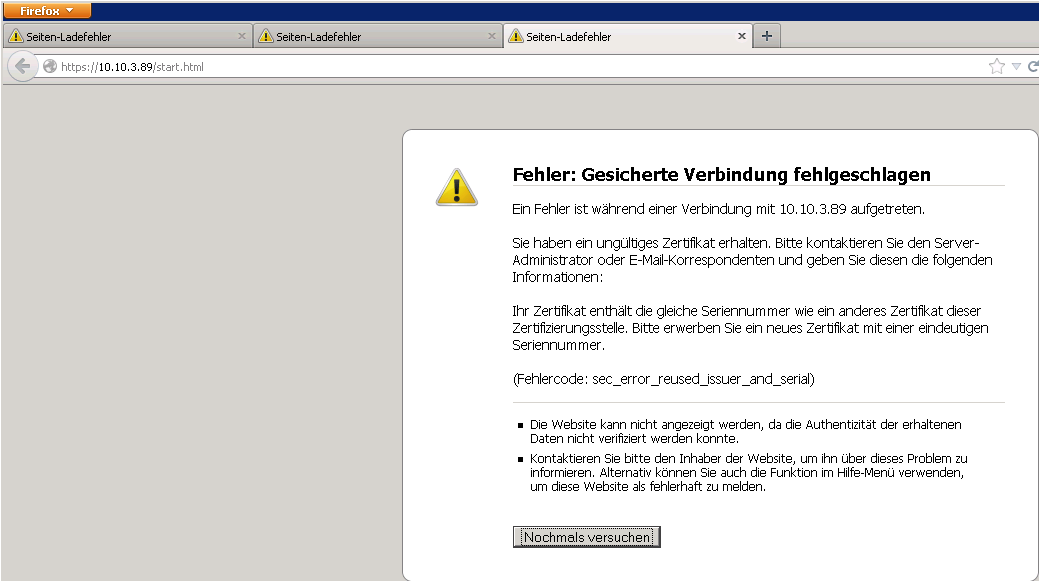Open a new tab with plus button
The image size is (1039, 581).
pos(767,36)
